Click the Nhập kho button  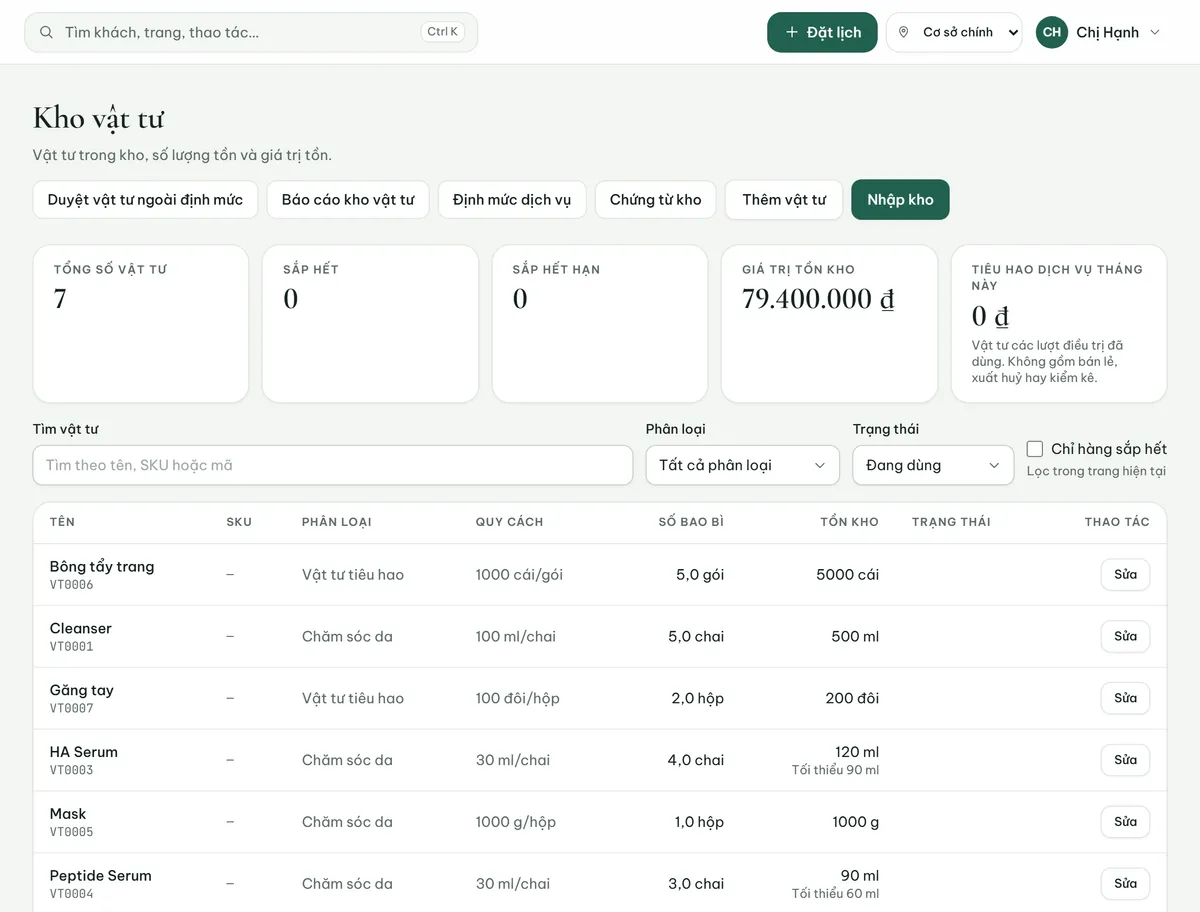point(900,199)
